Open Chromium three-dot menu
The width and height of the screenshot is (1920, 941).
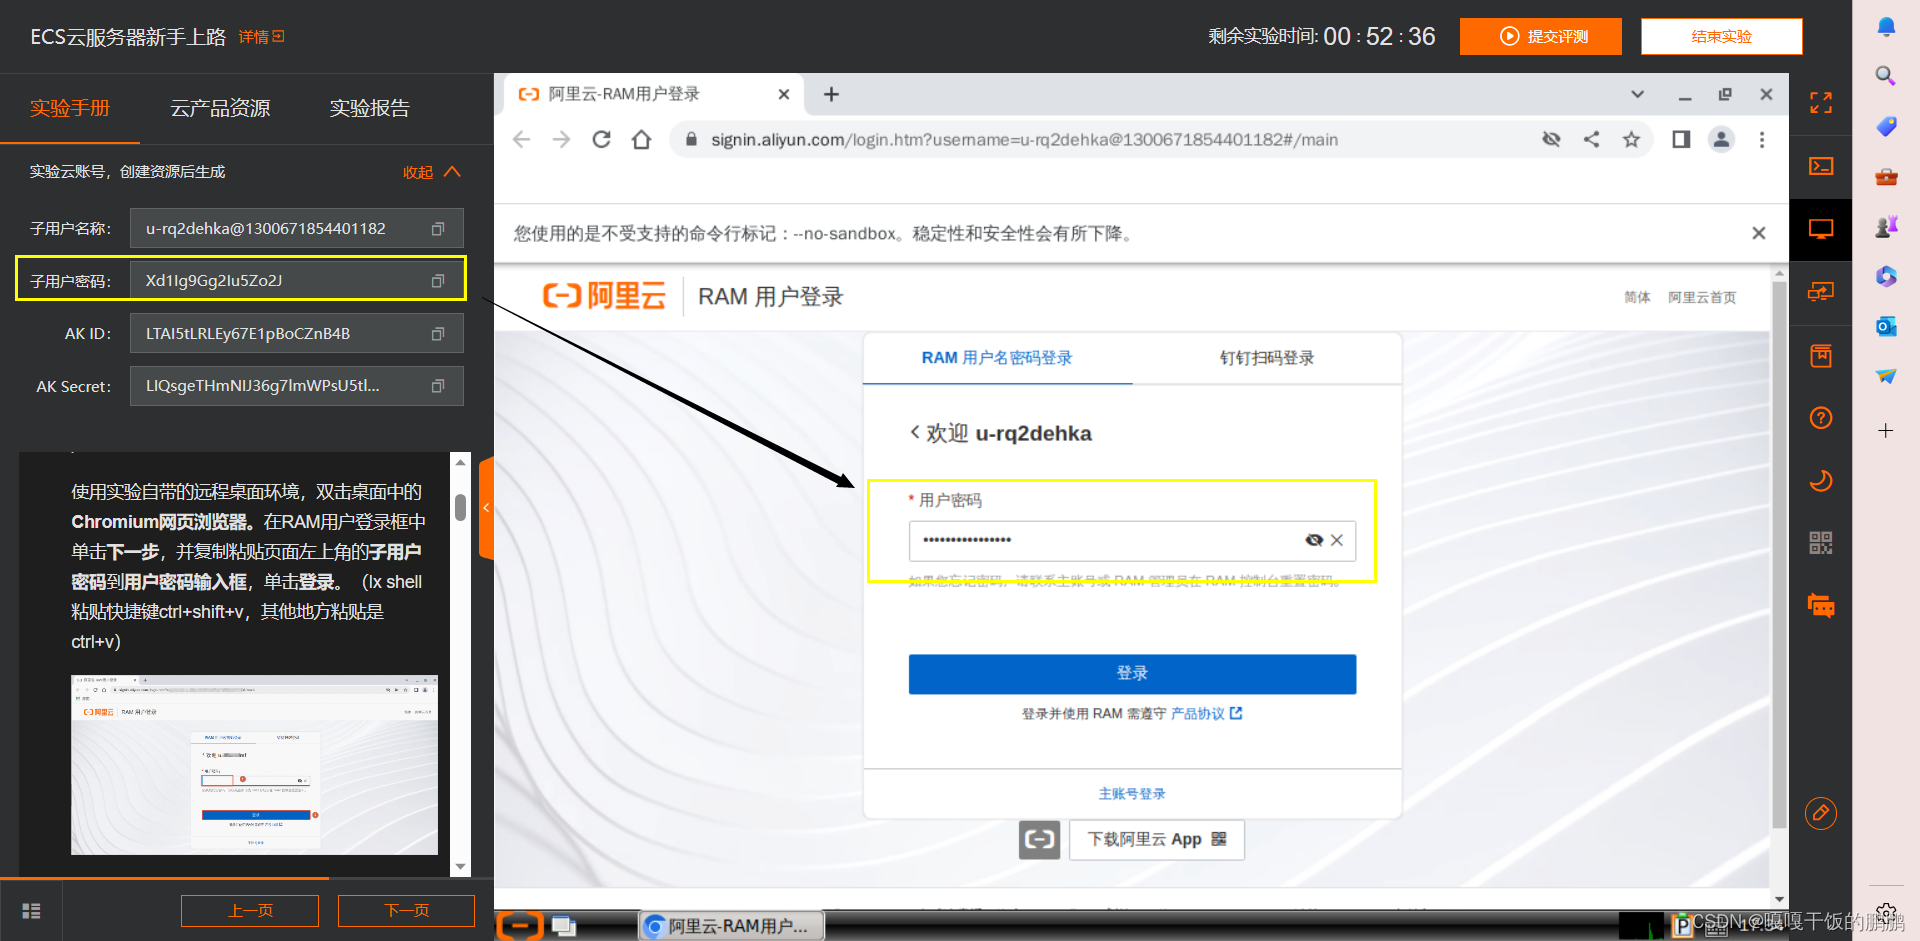tap(1762, 140)
